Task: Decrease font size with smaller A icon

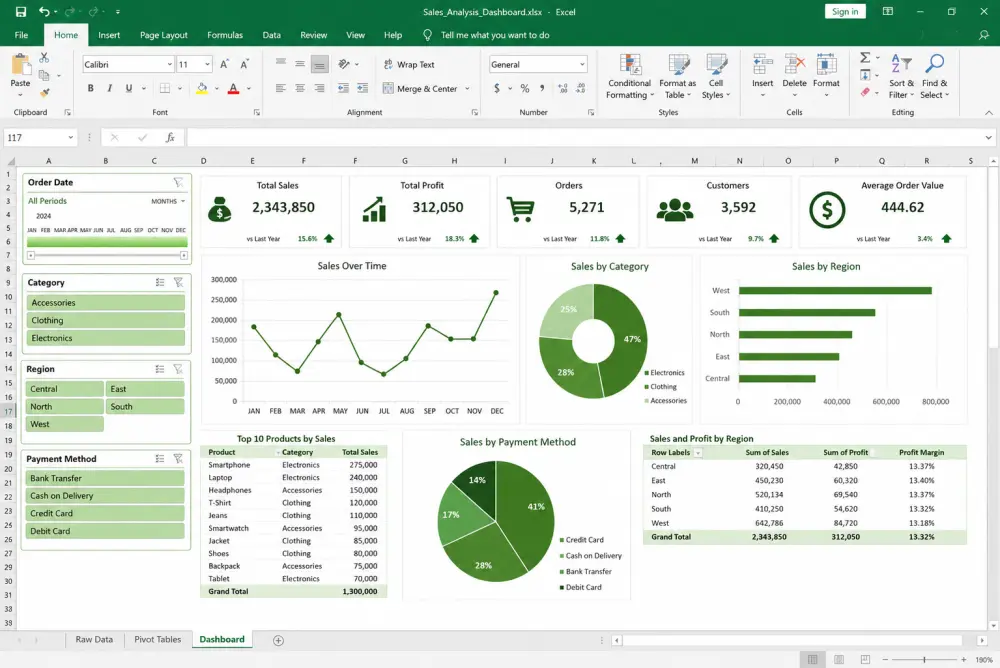Action: (x=244, y=64)
